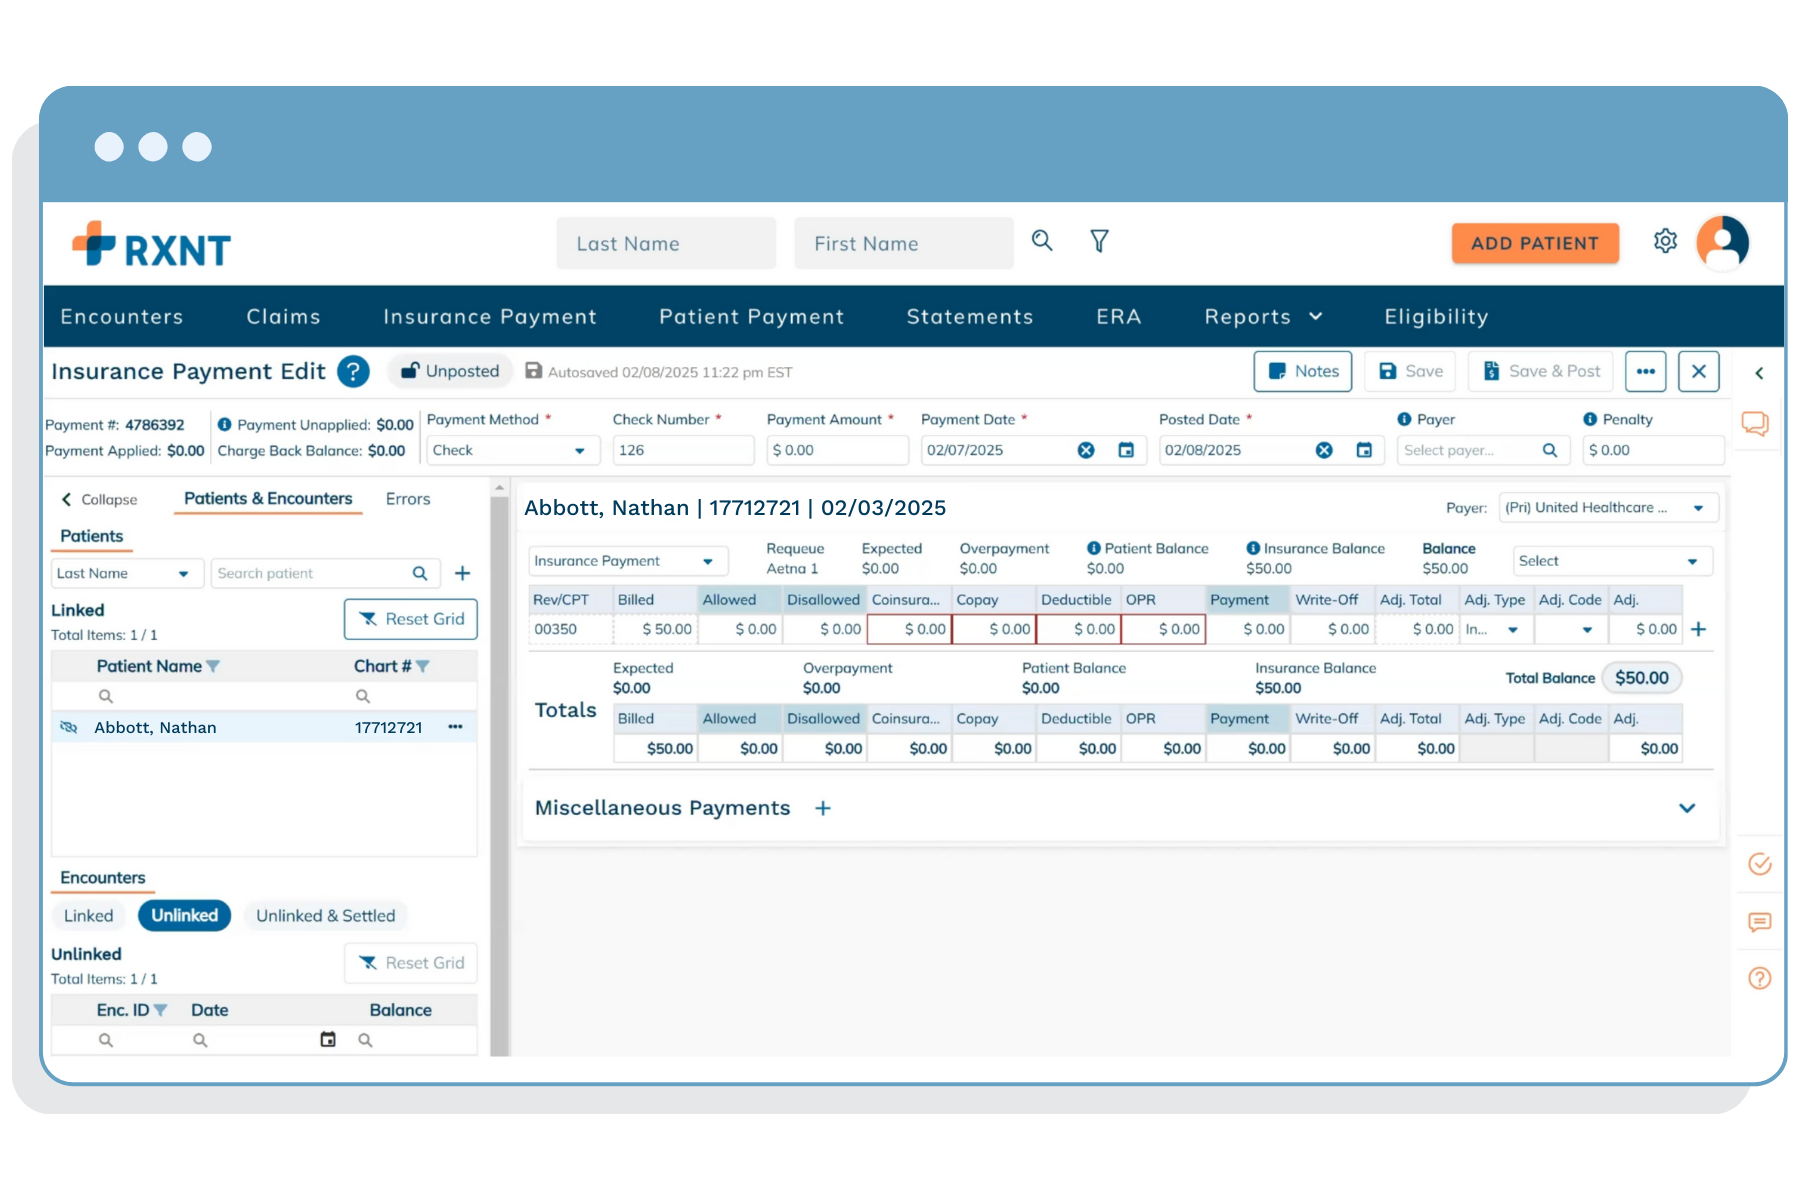Click the Insurance Balance info icon
This screenshot has width=1800, height=1200.
pyautogui.click(x=1253, y=548)
